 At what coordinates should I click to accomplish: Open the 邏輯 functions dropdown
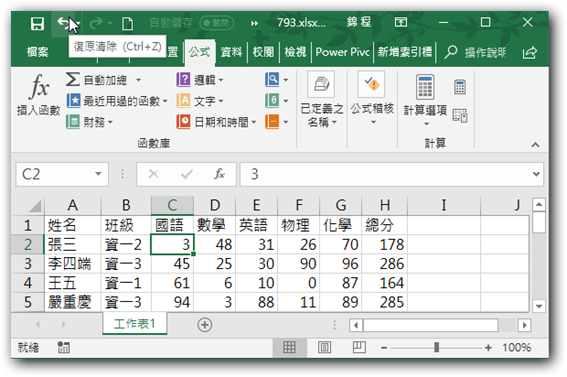click(200, 80)
